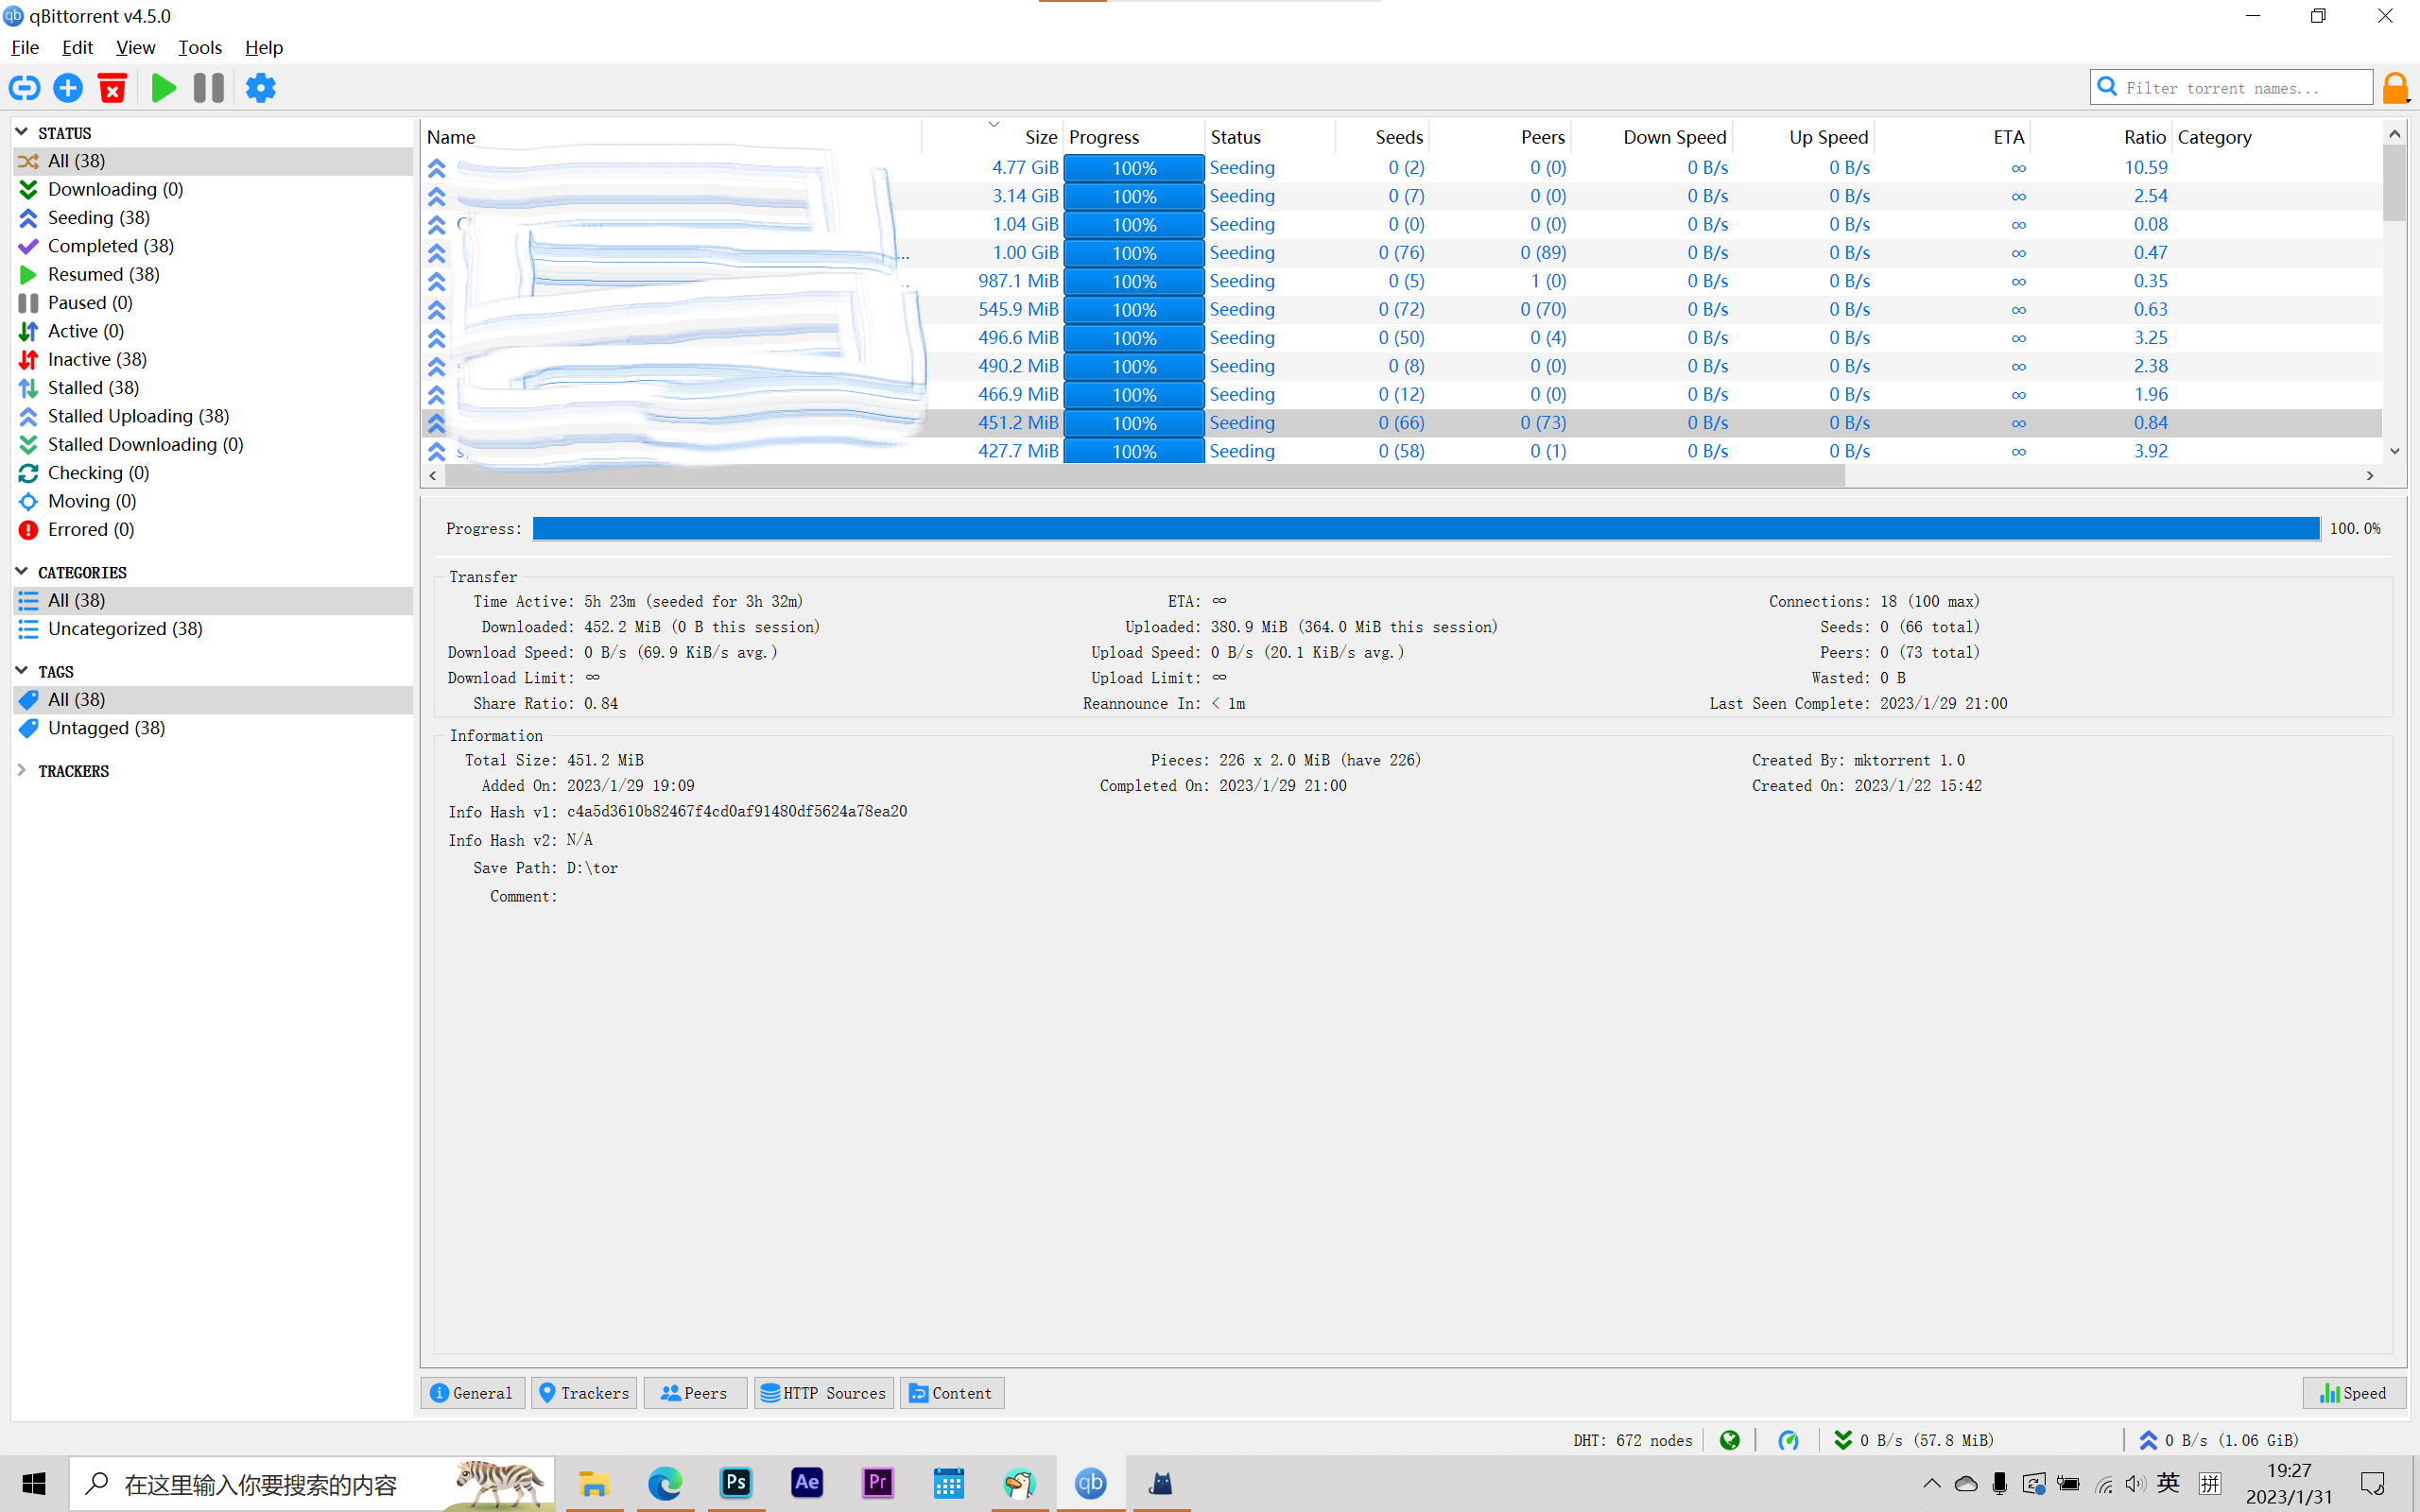Screen dimensions: 2420x1512
Task: Switch to the Trackers tab
Action: click(x=584, y=1393)
